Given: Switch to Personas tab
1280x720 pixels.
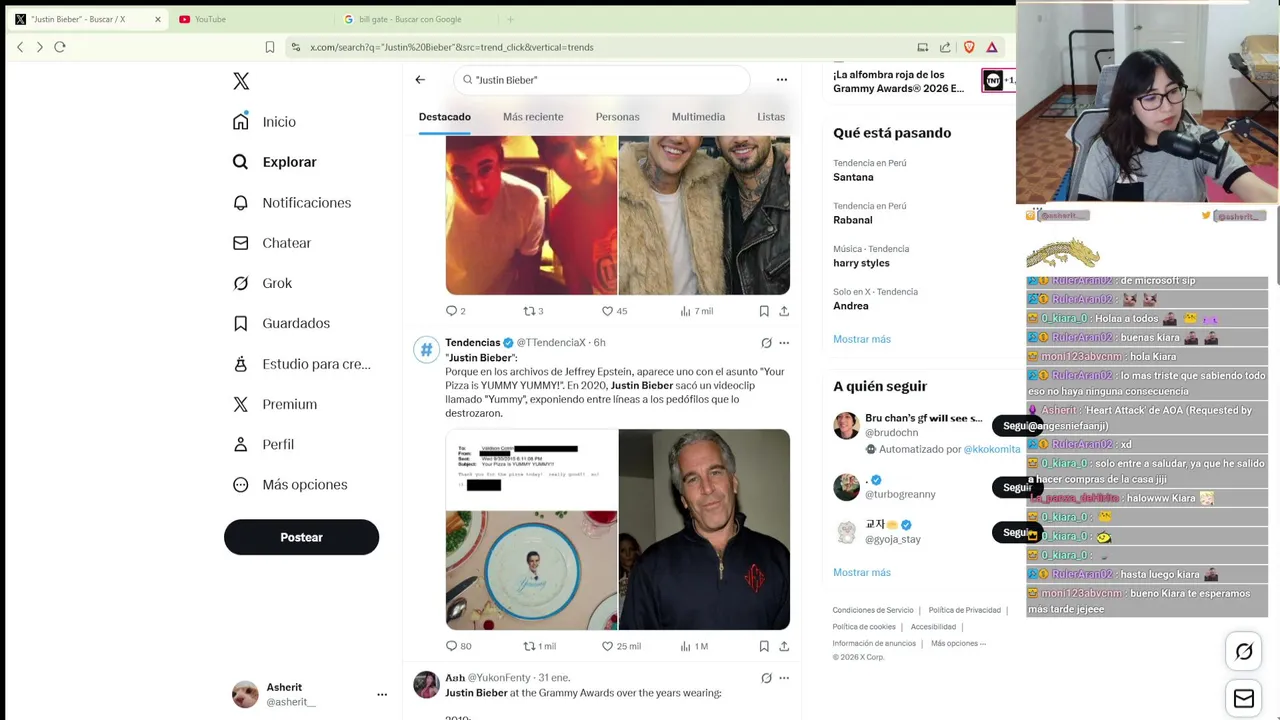Looking at the screenshot, I should (x=617, y=117).
